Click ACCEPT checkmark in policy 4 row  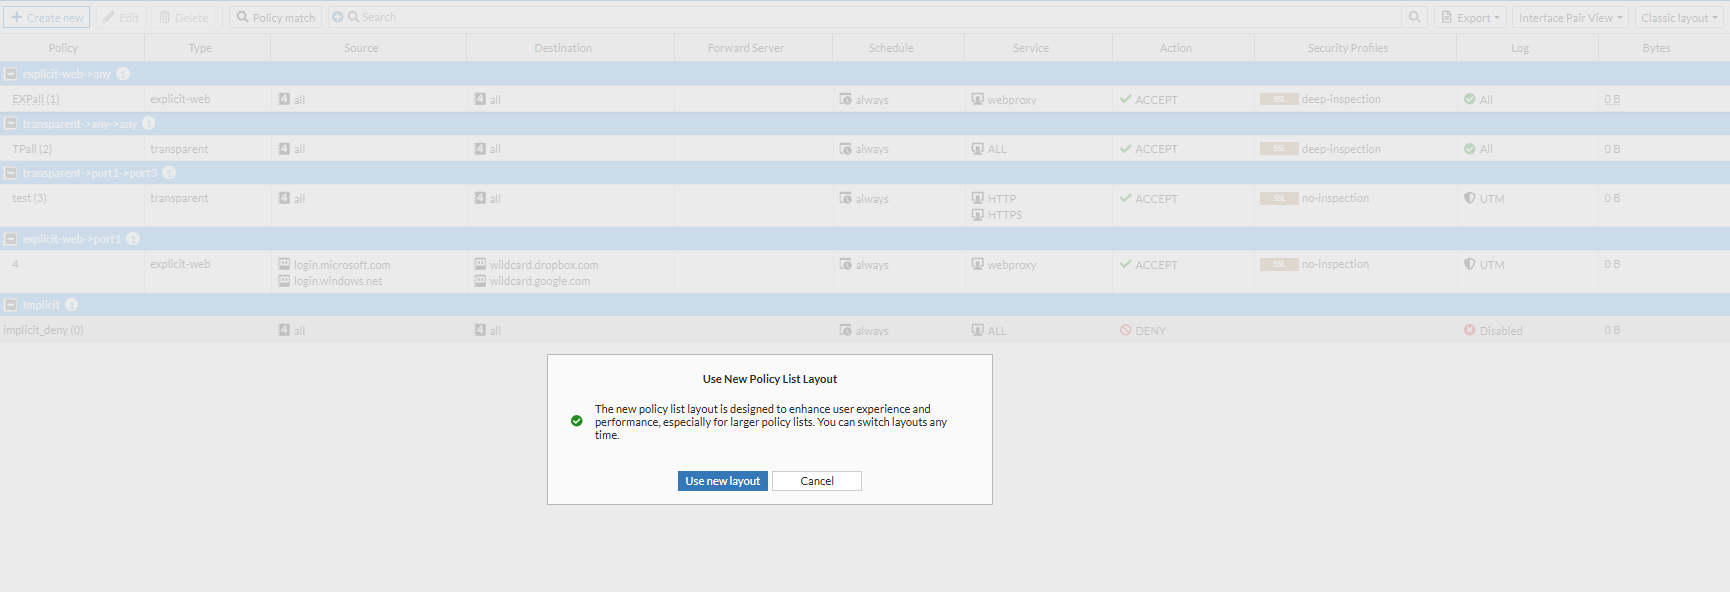point(1126,264)
